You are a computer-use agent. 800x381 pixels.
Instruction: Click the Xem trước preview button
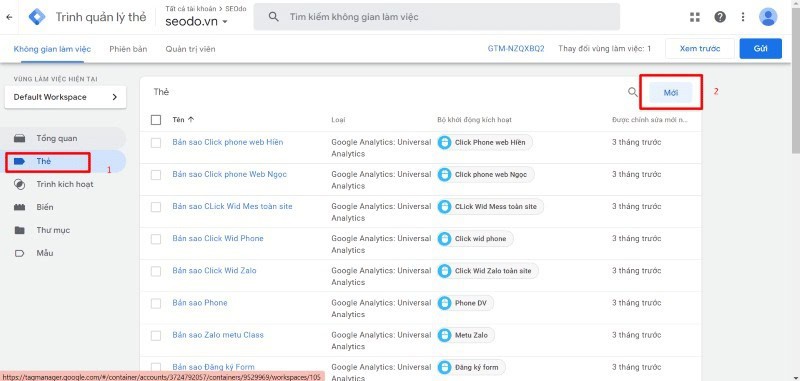pyautogui.click(x=700, y=48)
